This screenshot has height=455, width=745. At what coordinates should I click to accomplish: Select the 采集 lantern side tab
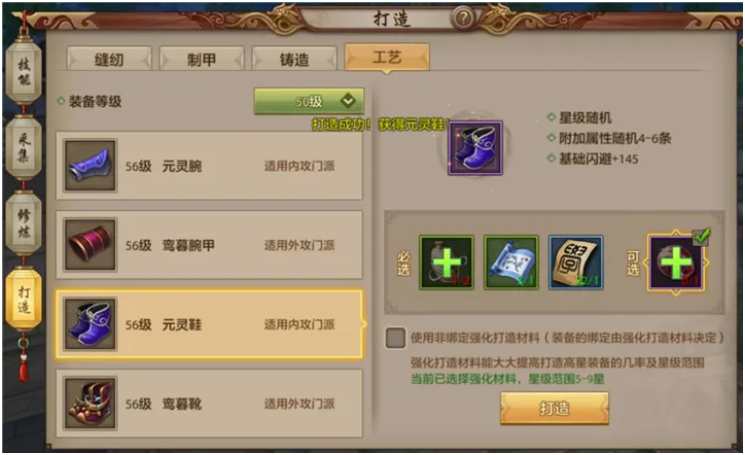pyautogui.click(x=24, y=147)
